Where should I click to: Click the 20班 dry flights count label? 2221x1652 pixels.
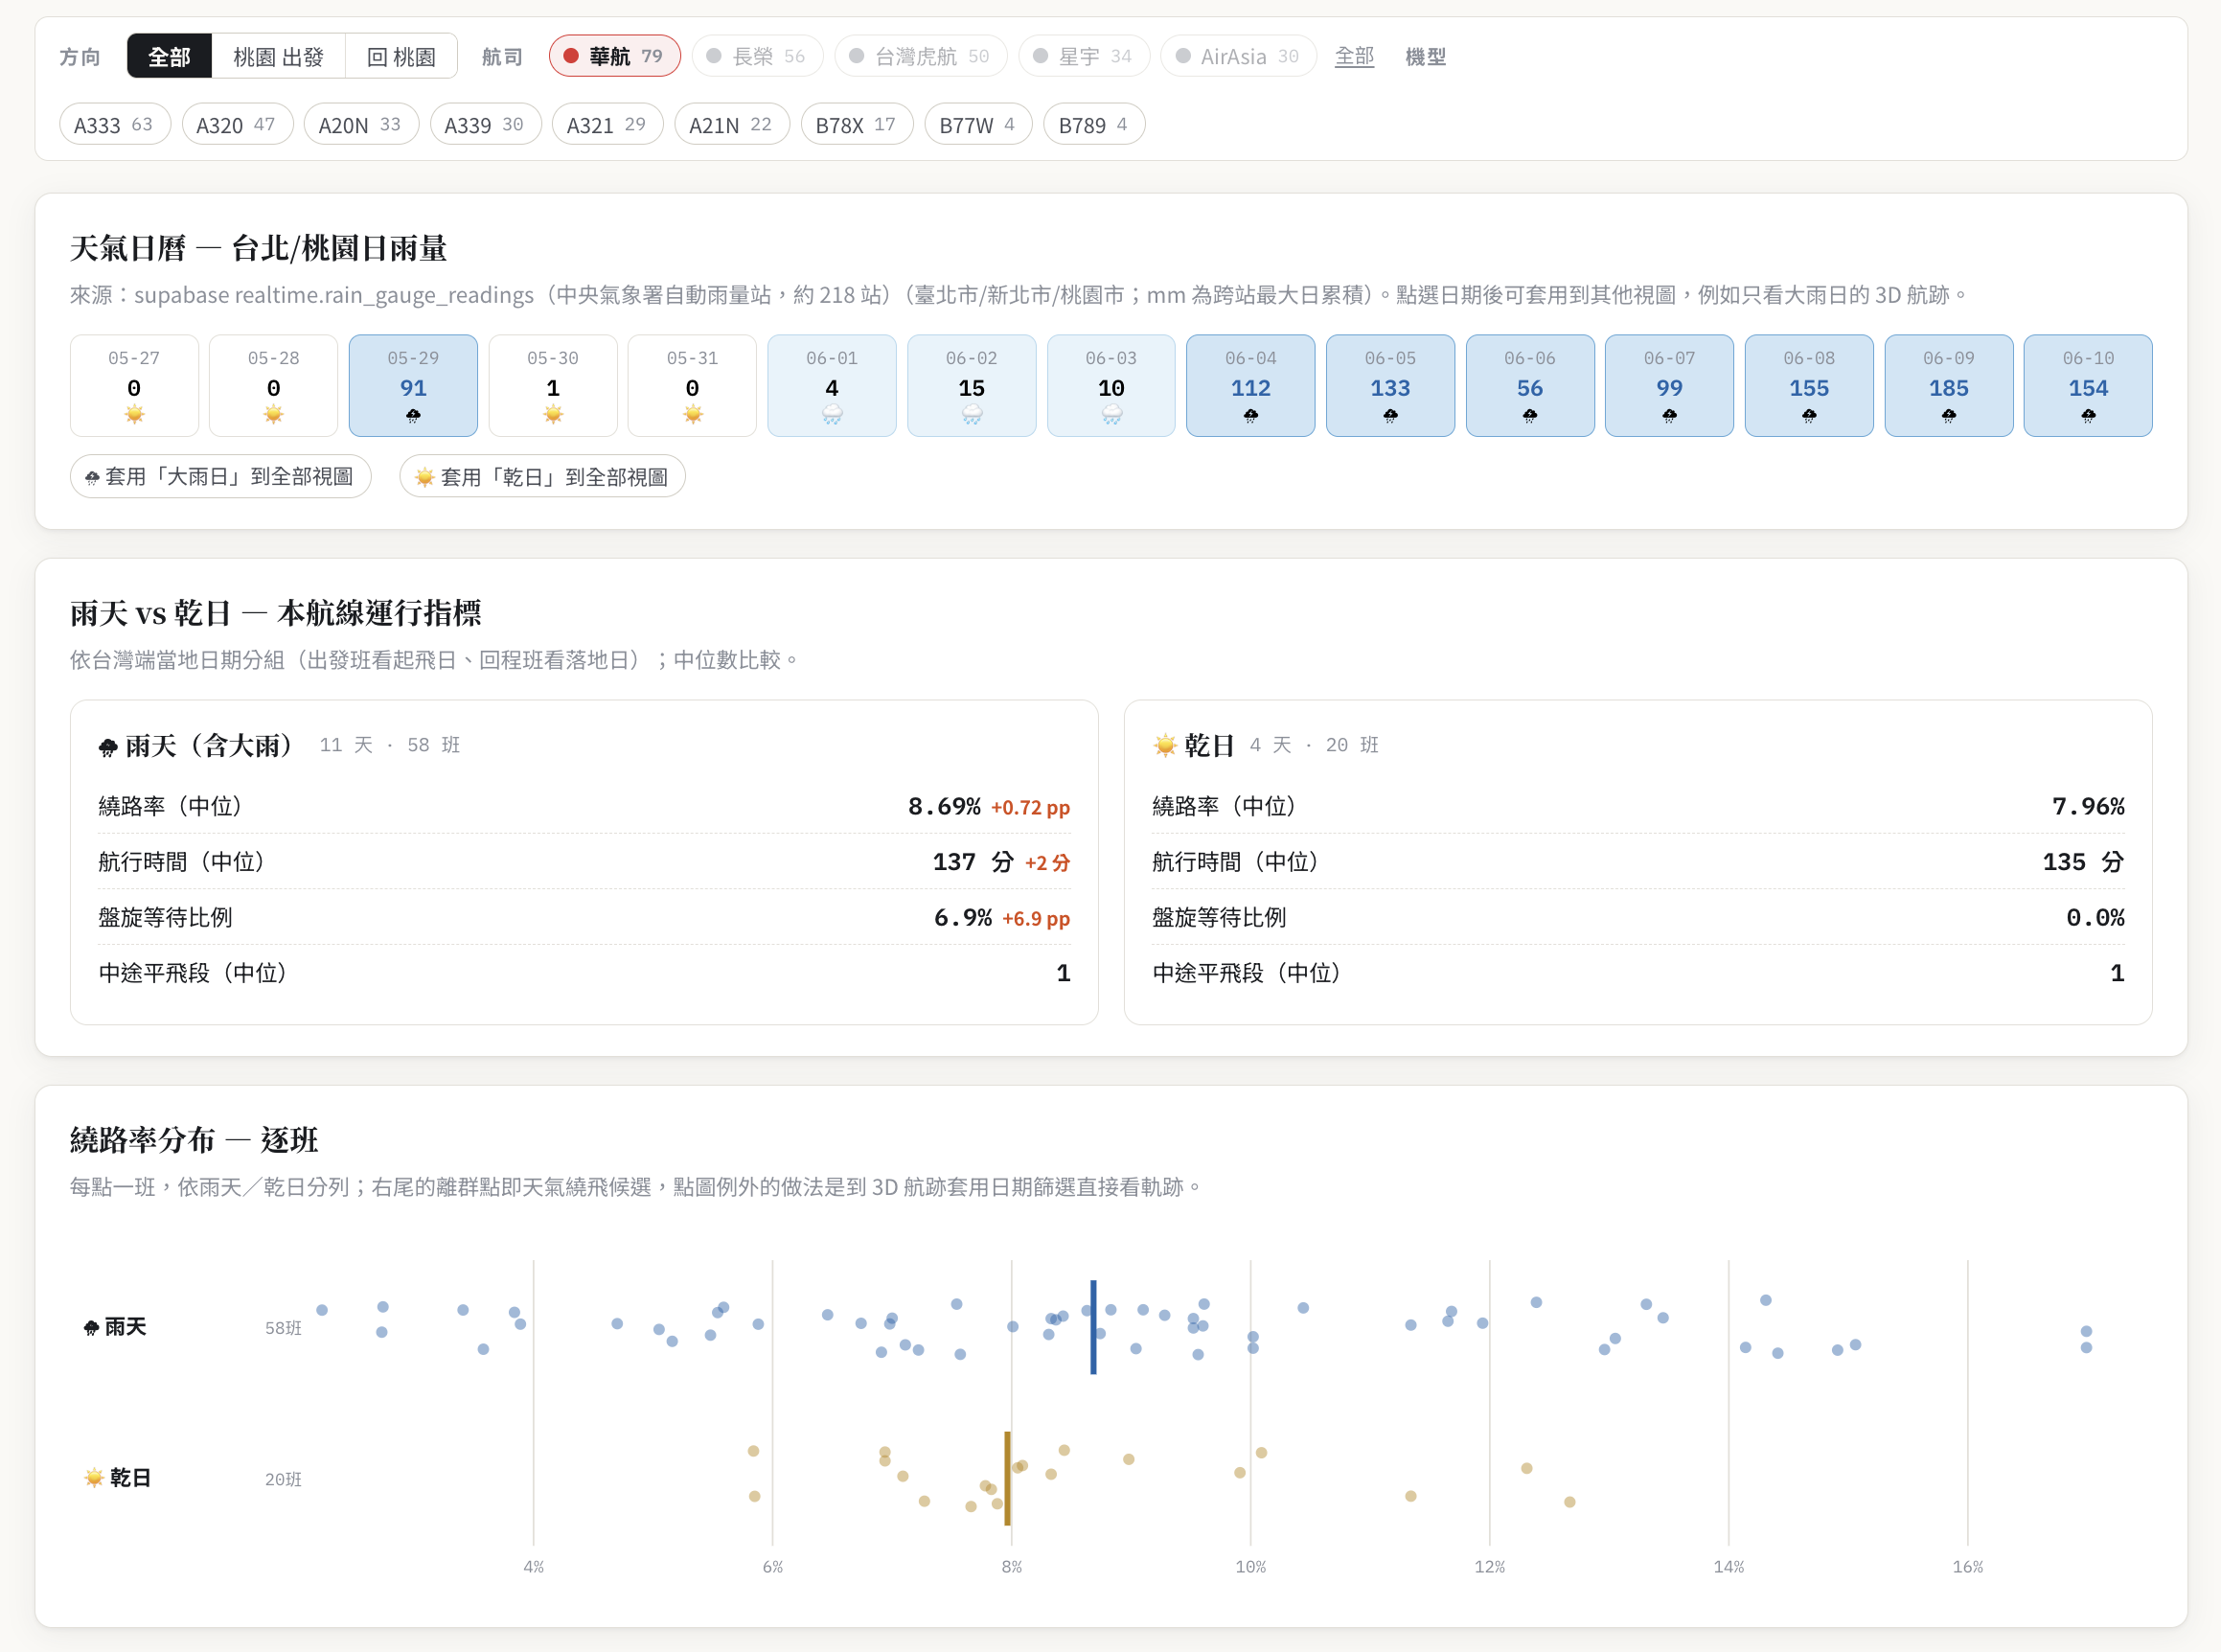(x=283, y=1479)
